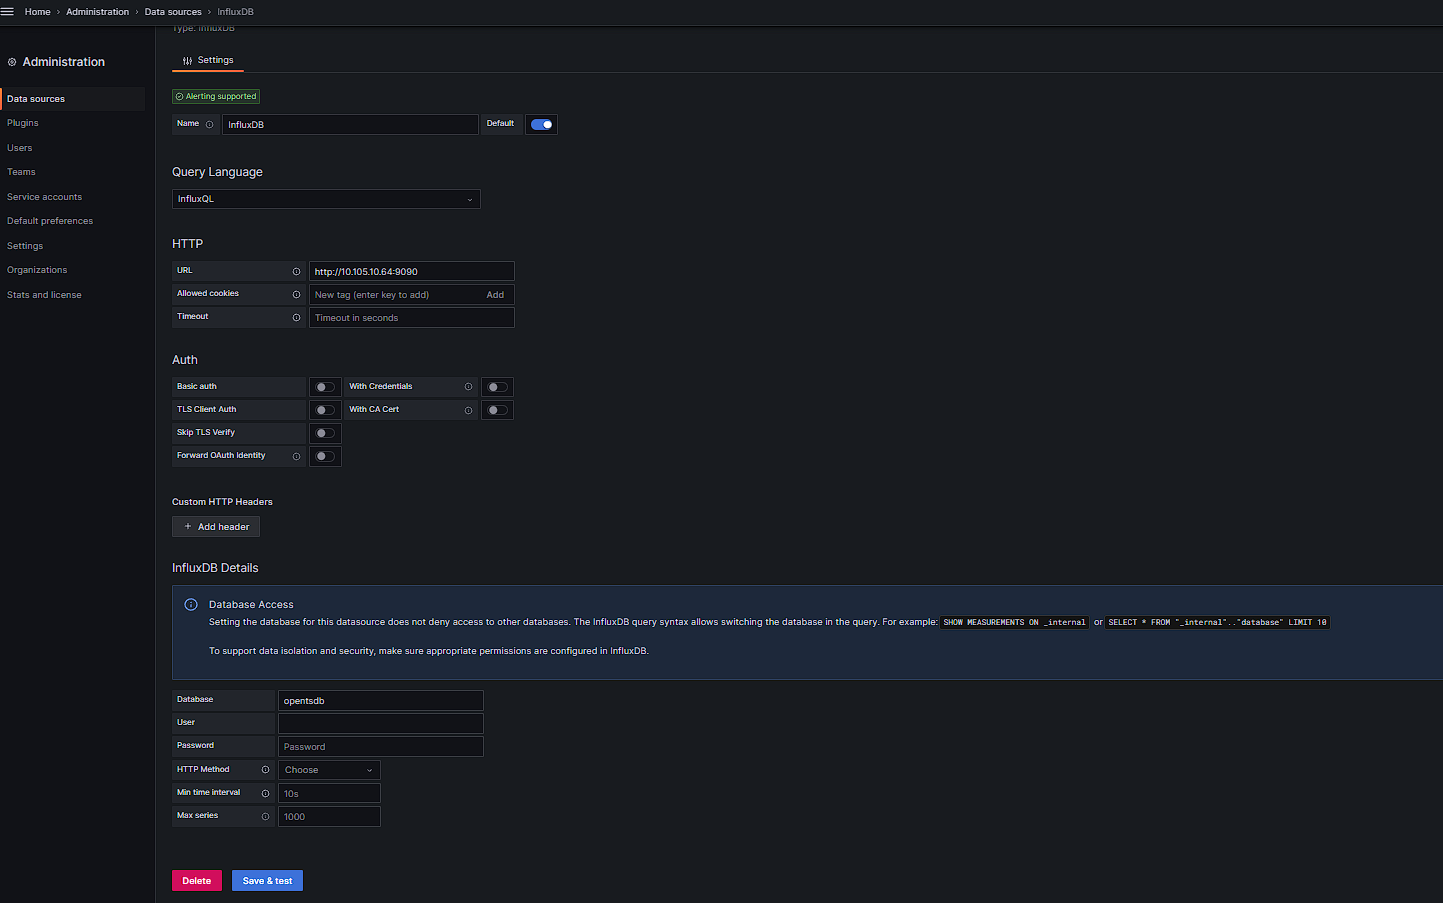Enable Basic auth toggle
This screenshot has width=1443, height=903.
click(x=325, y=387)
